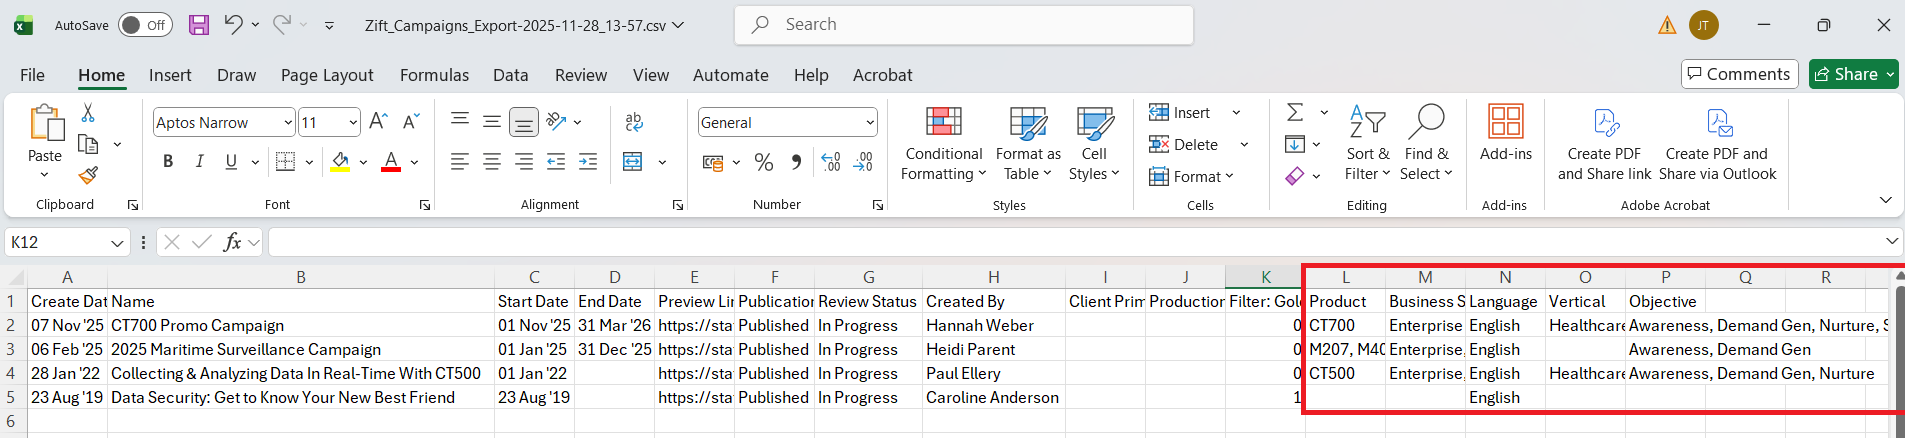Screen dimensions: 1905x438
Task: Click the AutoSum sigma icon
Action: 1295,112
